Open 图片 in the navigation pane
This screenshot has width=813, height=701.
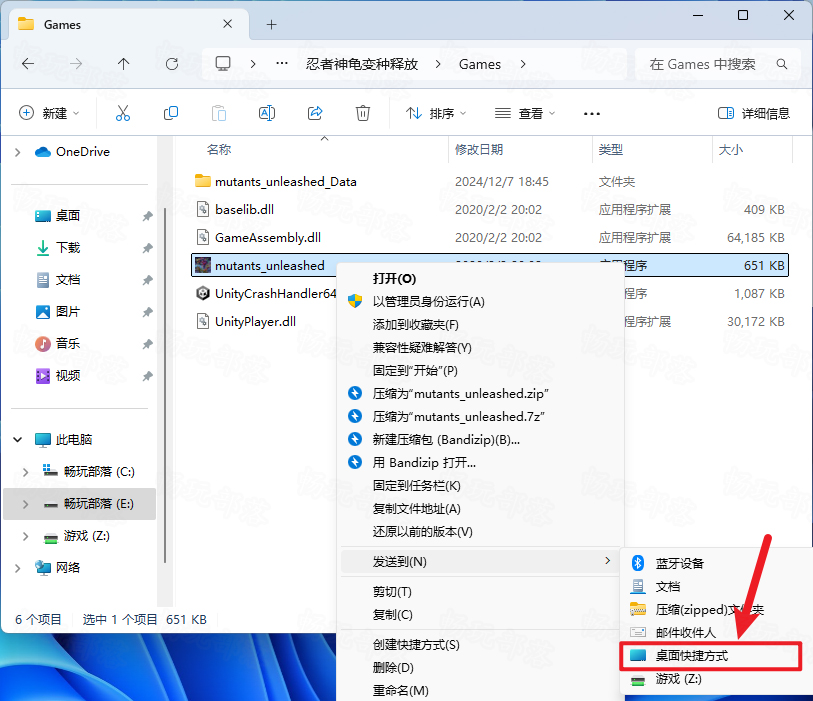pos(68,312)
